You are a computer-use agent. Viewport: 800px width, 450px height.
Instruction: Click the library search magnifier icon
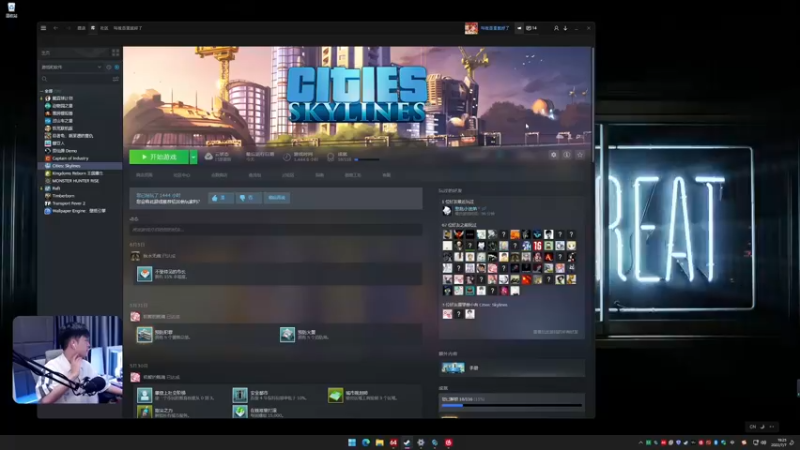point(44,79)
